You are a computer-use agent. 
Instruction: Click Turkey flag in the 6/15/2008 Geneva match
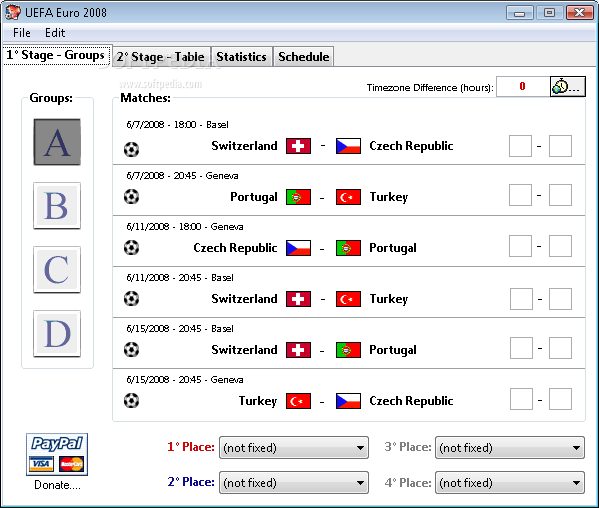point(298,401)
